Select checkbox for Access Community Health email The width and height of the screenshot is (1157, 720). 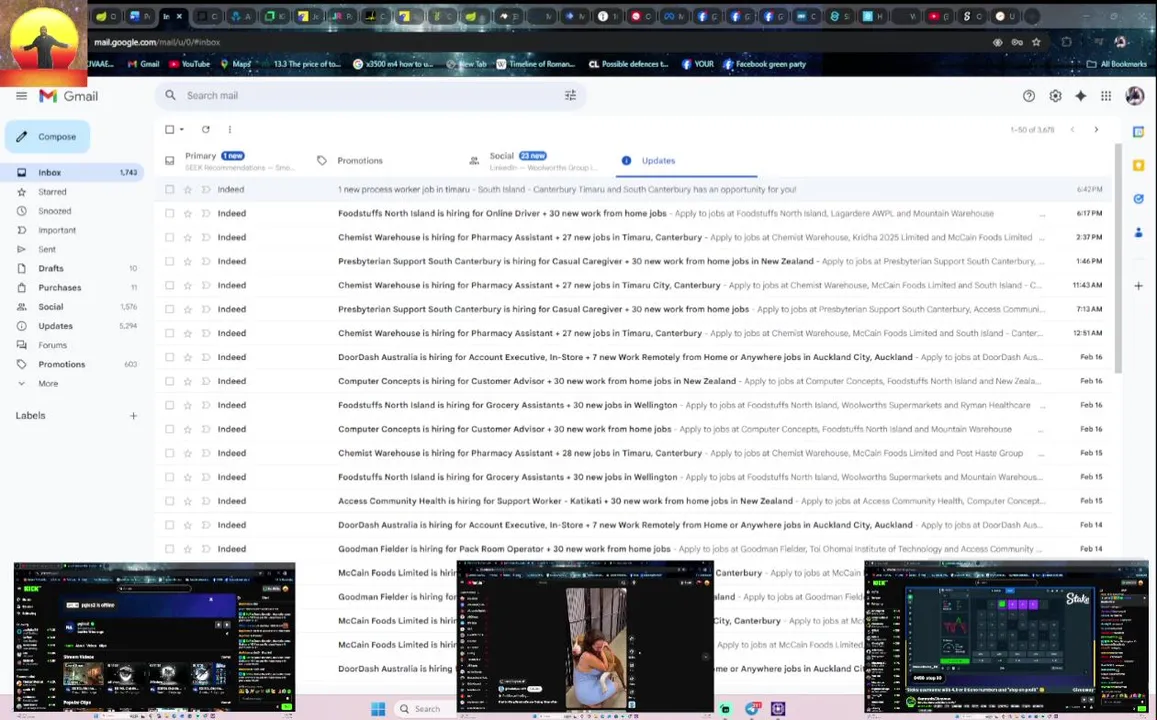tap(170, 501)
